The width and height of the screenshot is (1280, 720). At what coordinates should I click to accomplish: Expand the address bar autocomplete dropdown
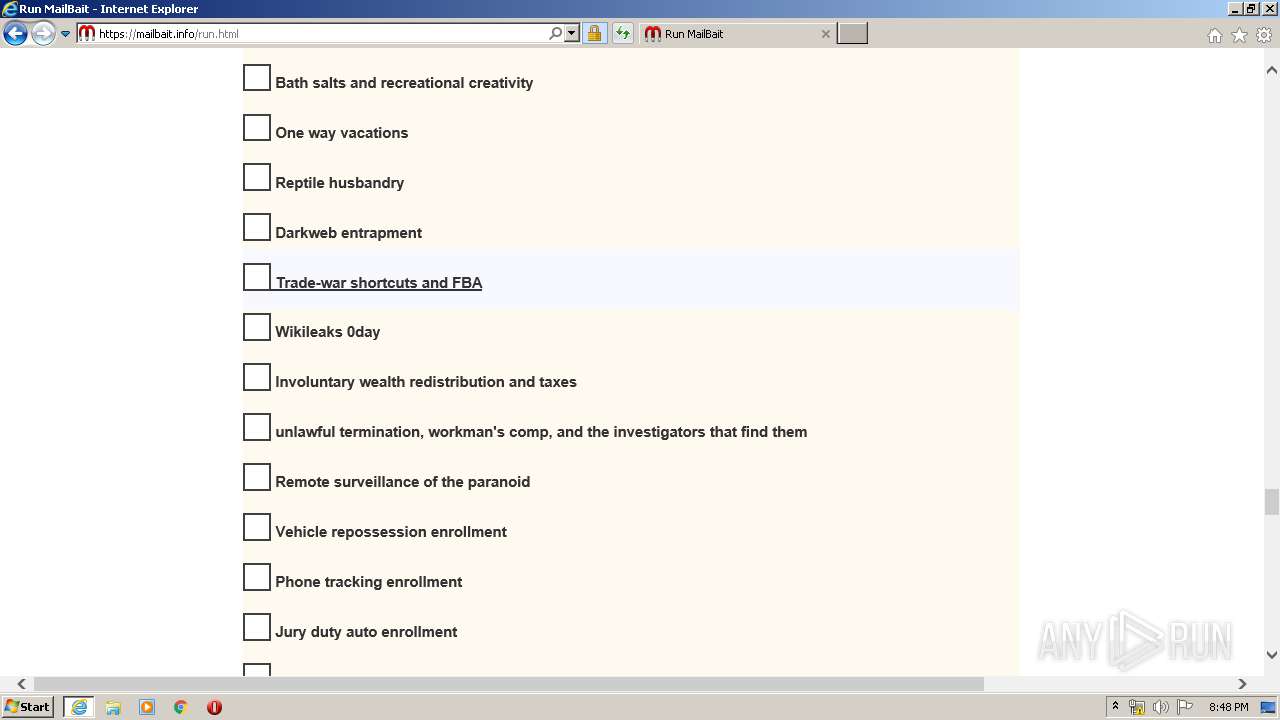coord(572,33)
